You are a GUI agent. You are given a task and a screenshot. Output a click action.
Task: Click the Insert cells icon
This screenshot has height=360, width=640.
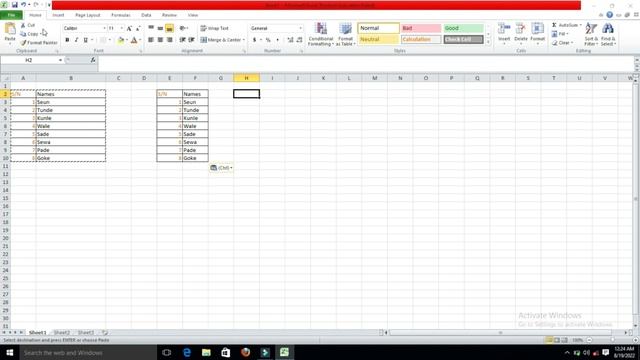pyautogui.click(x=504, y=29)
